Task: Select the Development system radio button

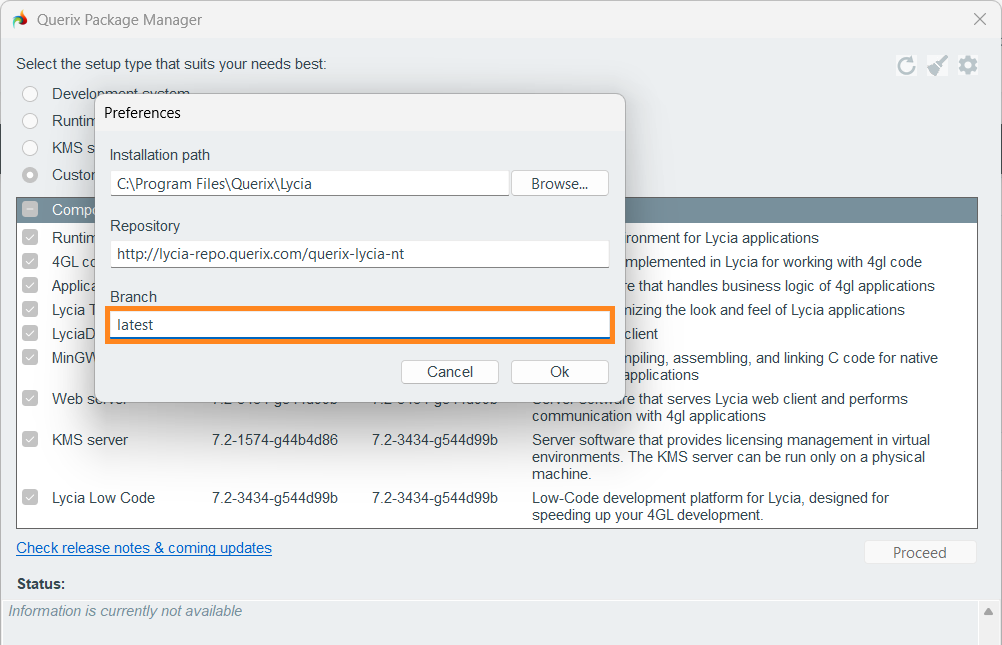Action: coord(31,94)
